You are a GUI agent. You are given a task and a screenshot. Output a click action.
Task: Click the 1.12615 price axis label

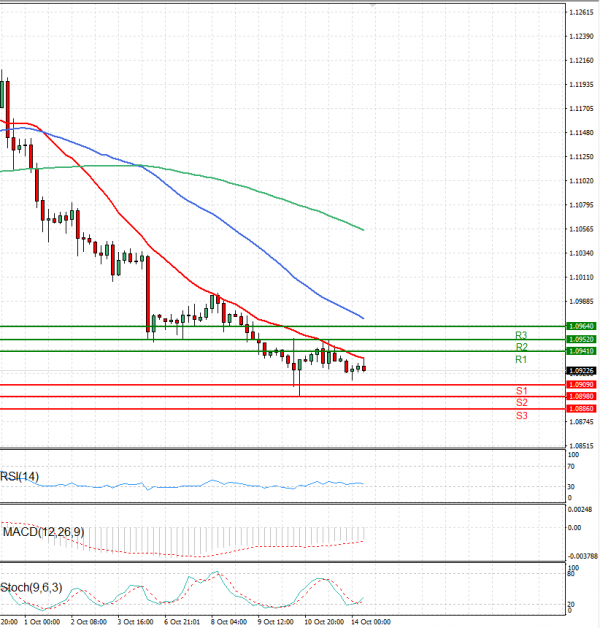coord(581,12)
